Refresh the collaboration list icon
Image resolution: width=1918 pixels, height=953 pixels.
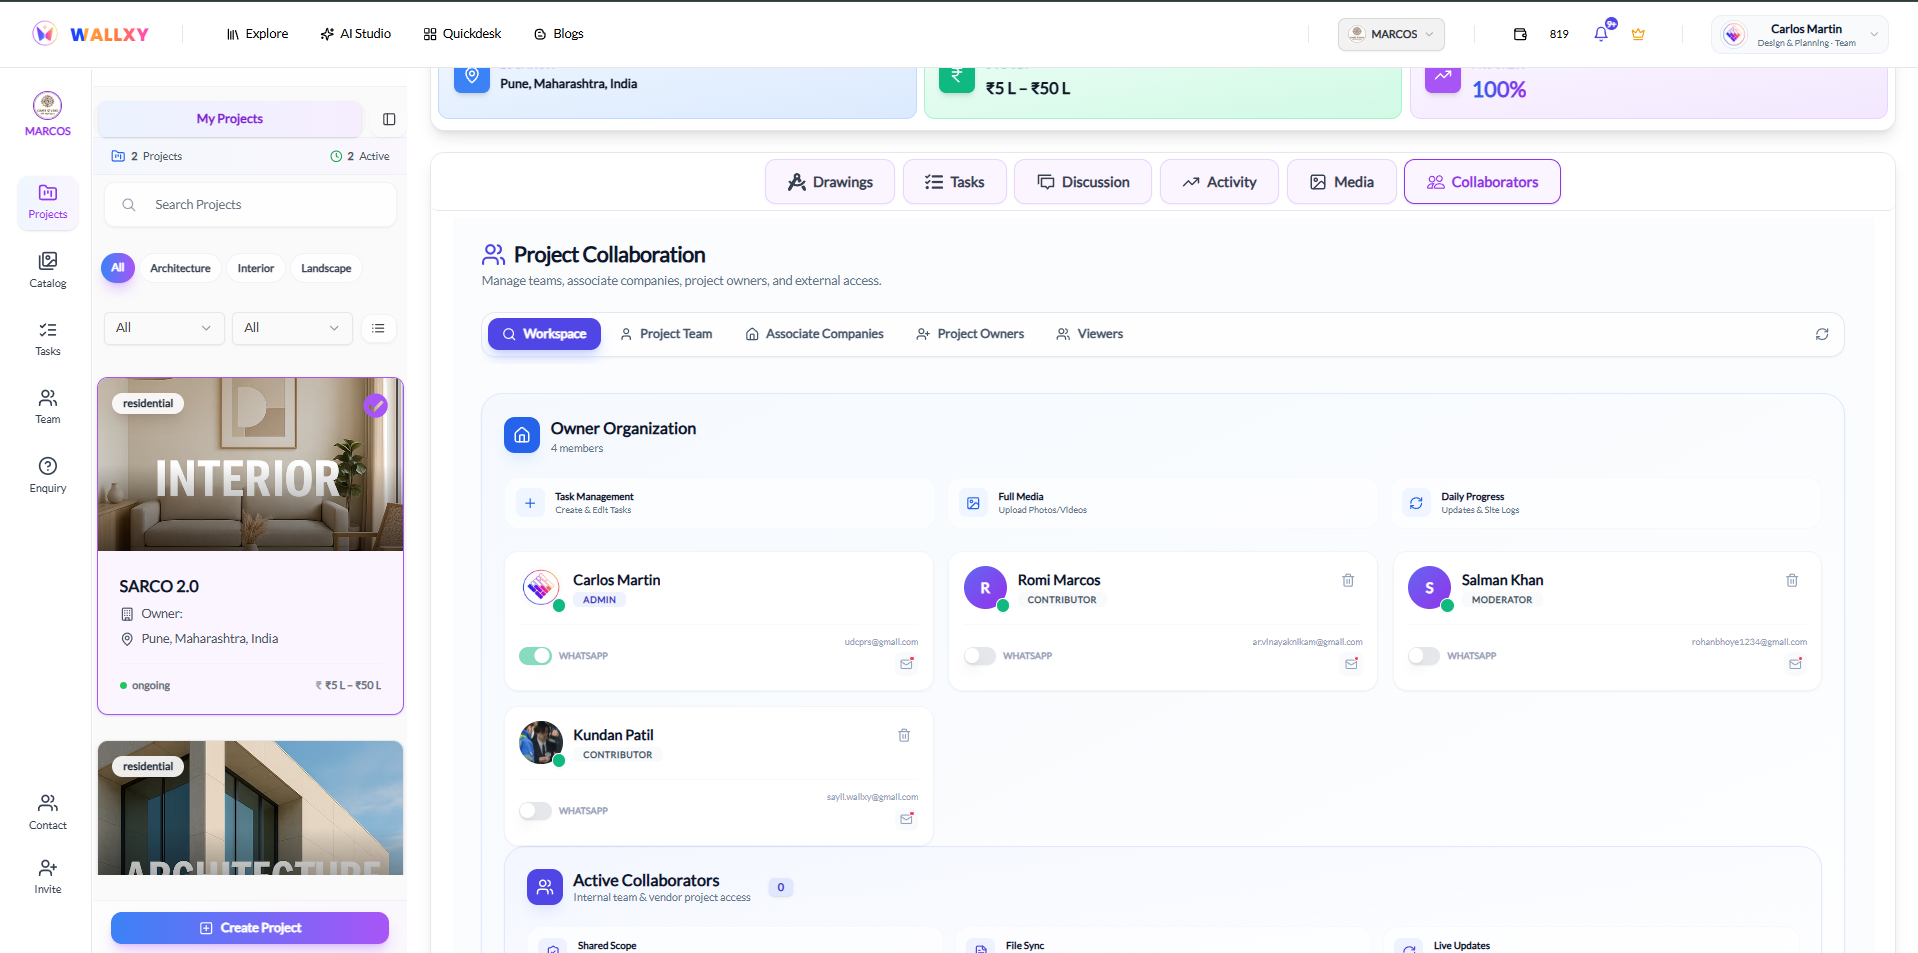coord(1822,334)
